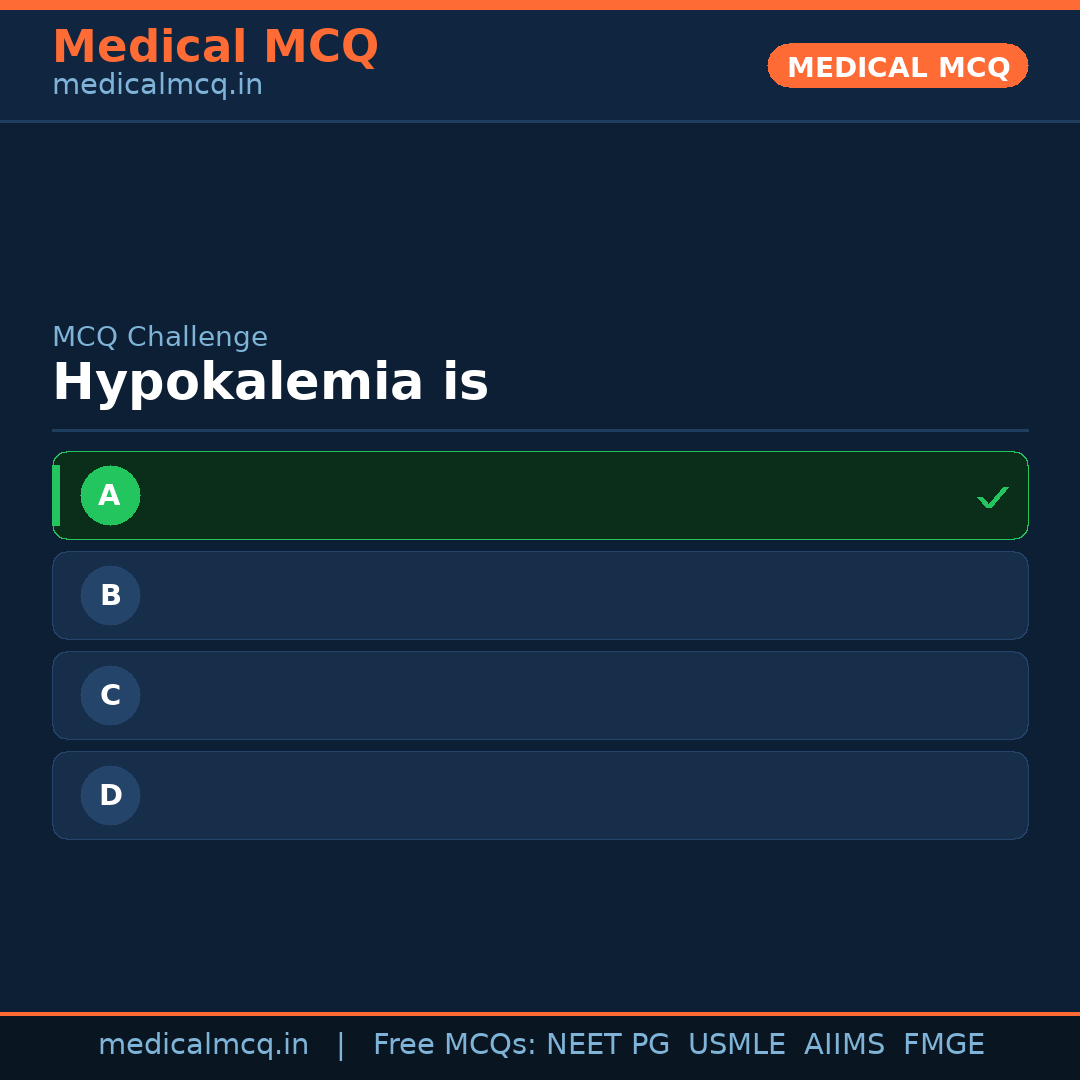Click the Medical MCQ orange title
Image resolution: width=1080 pixels, height=1080 pixels.
pos(215,46)
